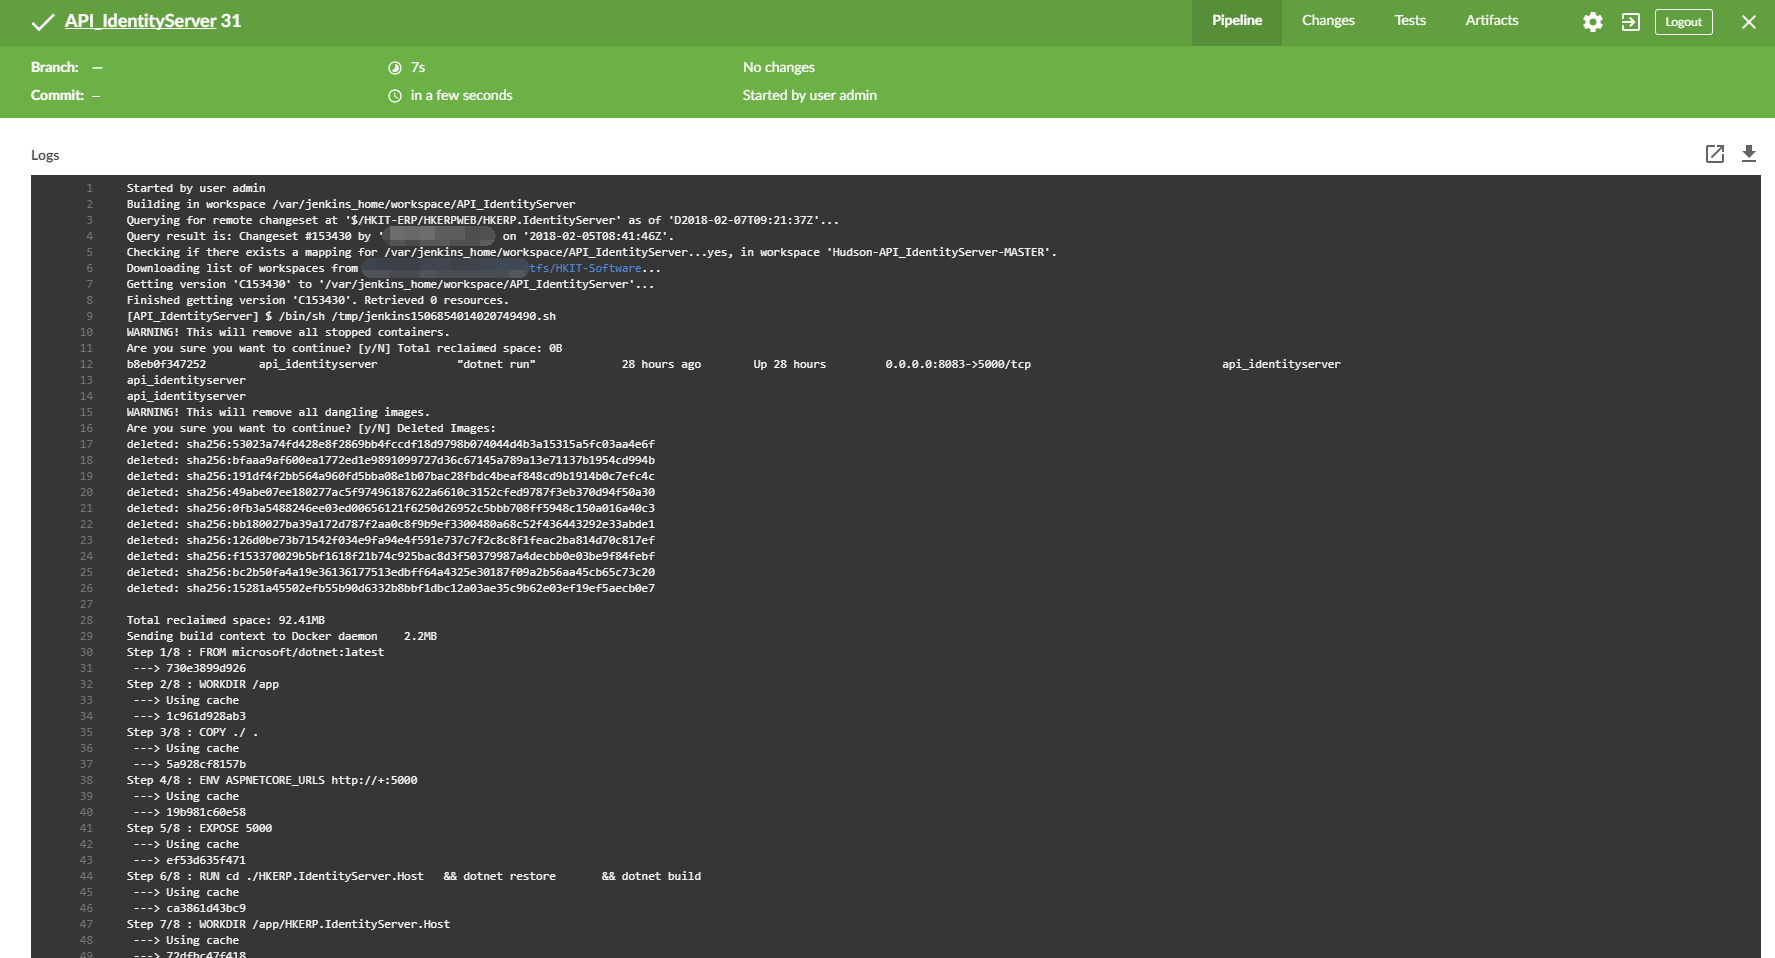
Task: Click the clock icon beside in a few seconds
Action: tap(395, 96)
